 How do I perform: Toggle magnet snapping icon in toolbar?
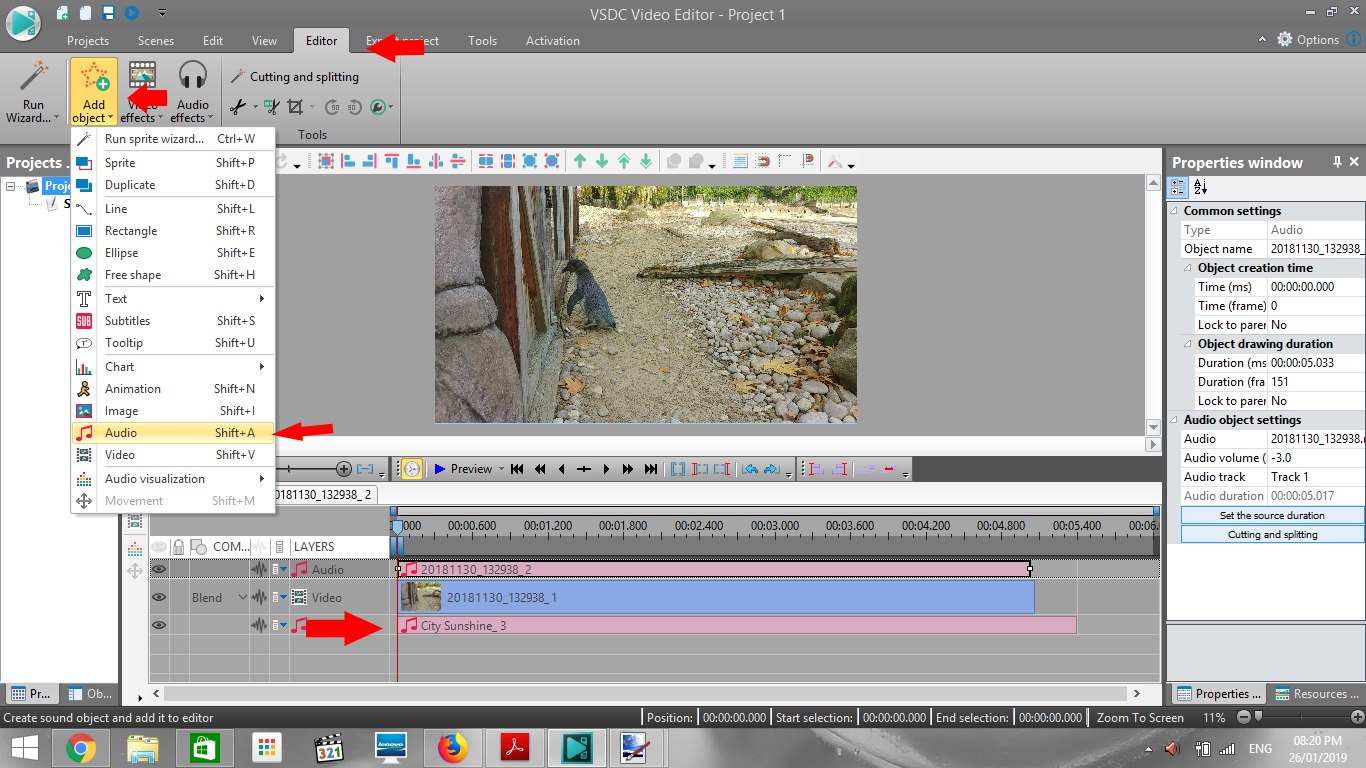763,161
